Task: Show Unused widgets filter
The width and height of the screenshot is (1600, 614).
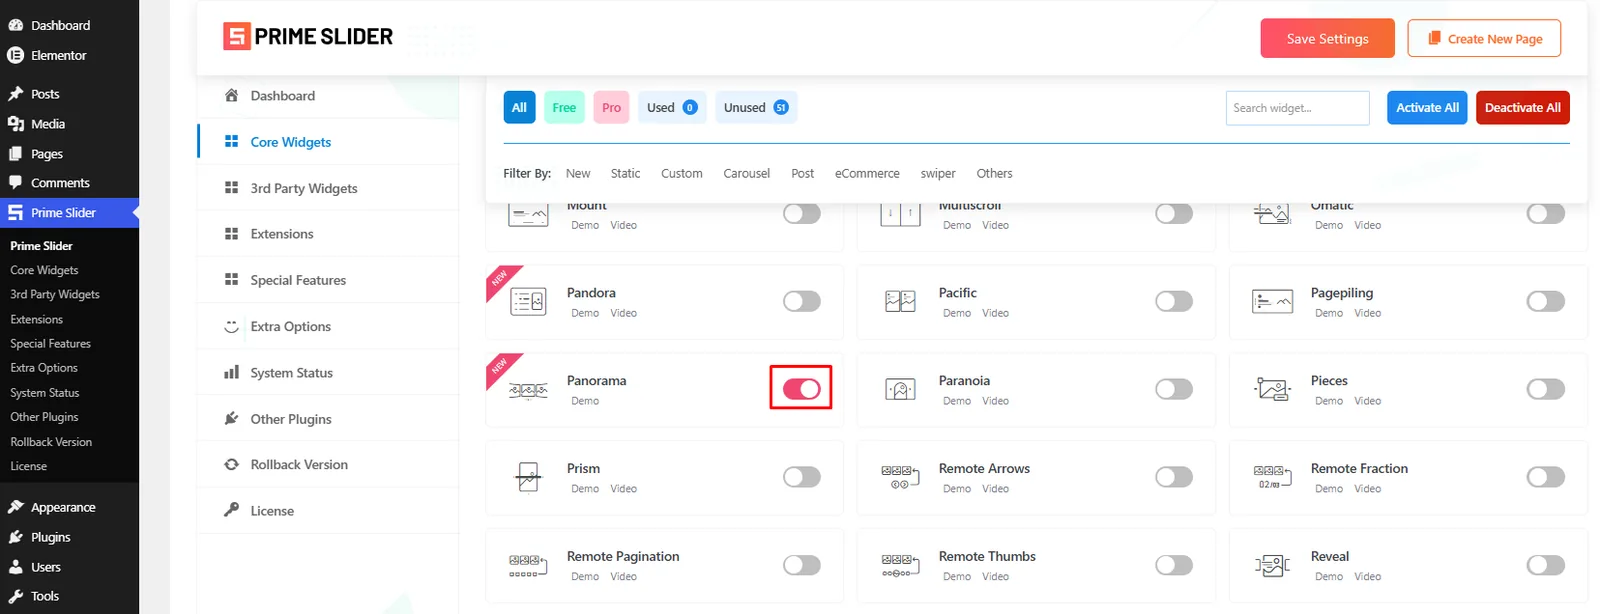Action: (756, 107)
